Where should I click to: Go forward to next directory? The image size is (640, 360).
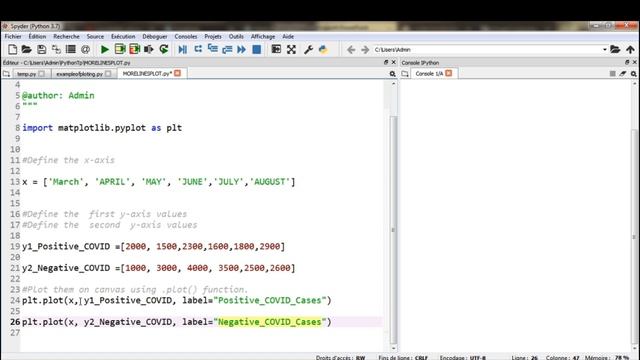point(365,49)
